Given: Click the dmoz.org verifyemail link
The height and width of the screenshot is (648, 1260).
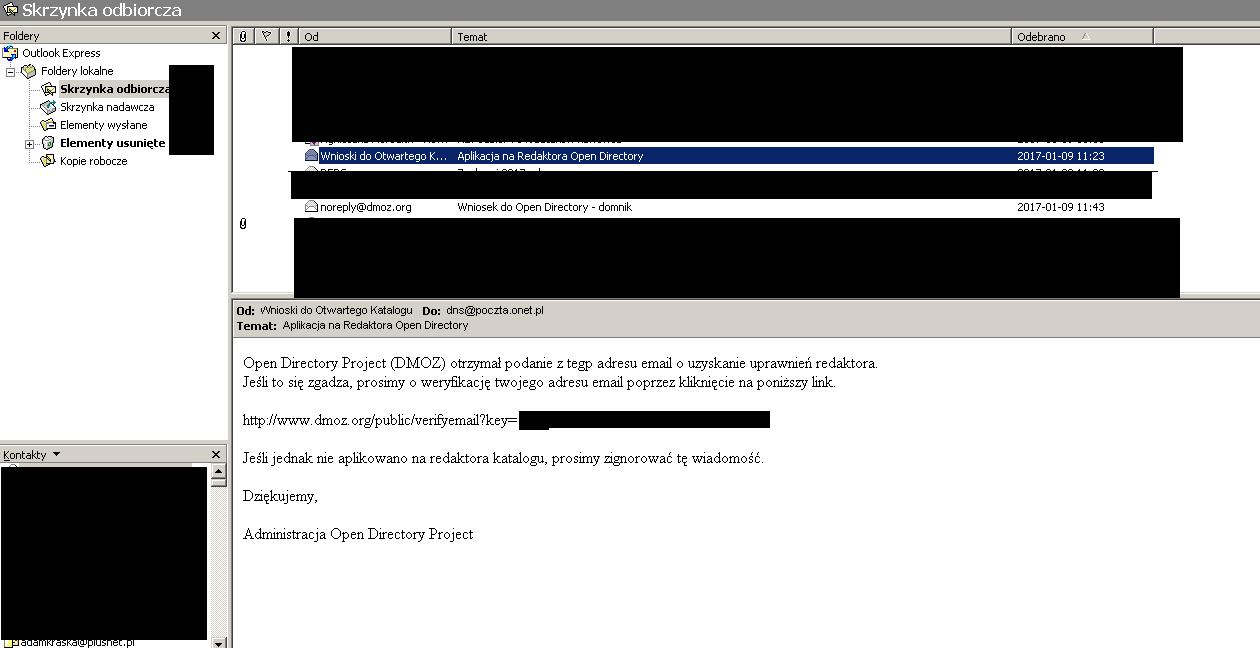Looking at the screenshot, I should point(380,420).
